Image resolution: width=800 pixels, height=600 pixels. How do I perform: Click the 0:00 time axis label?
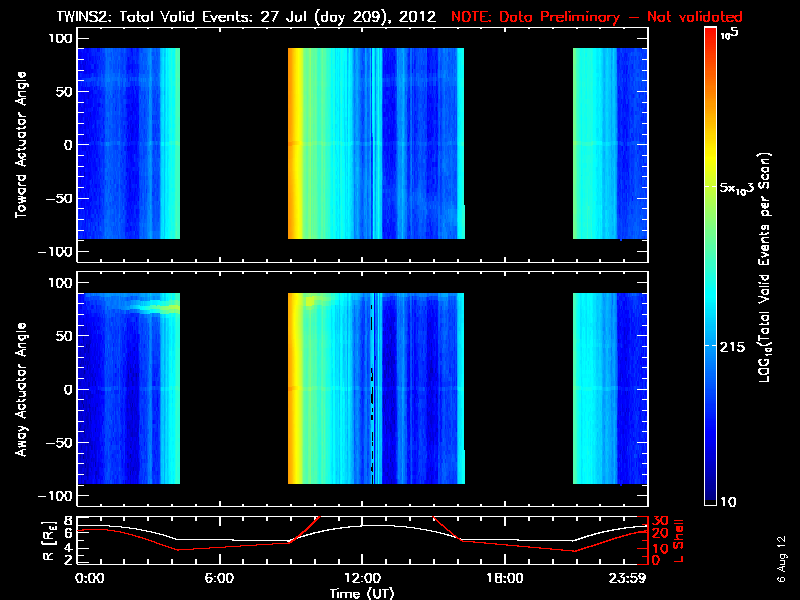click(89, 578)
